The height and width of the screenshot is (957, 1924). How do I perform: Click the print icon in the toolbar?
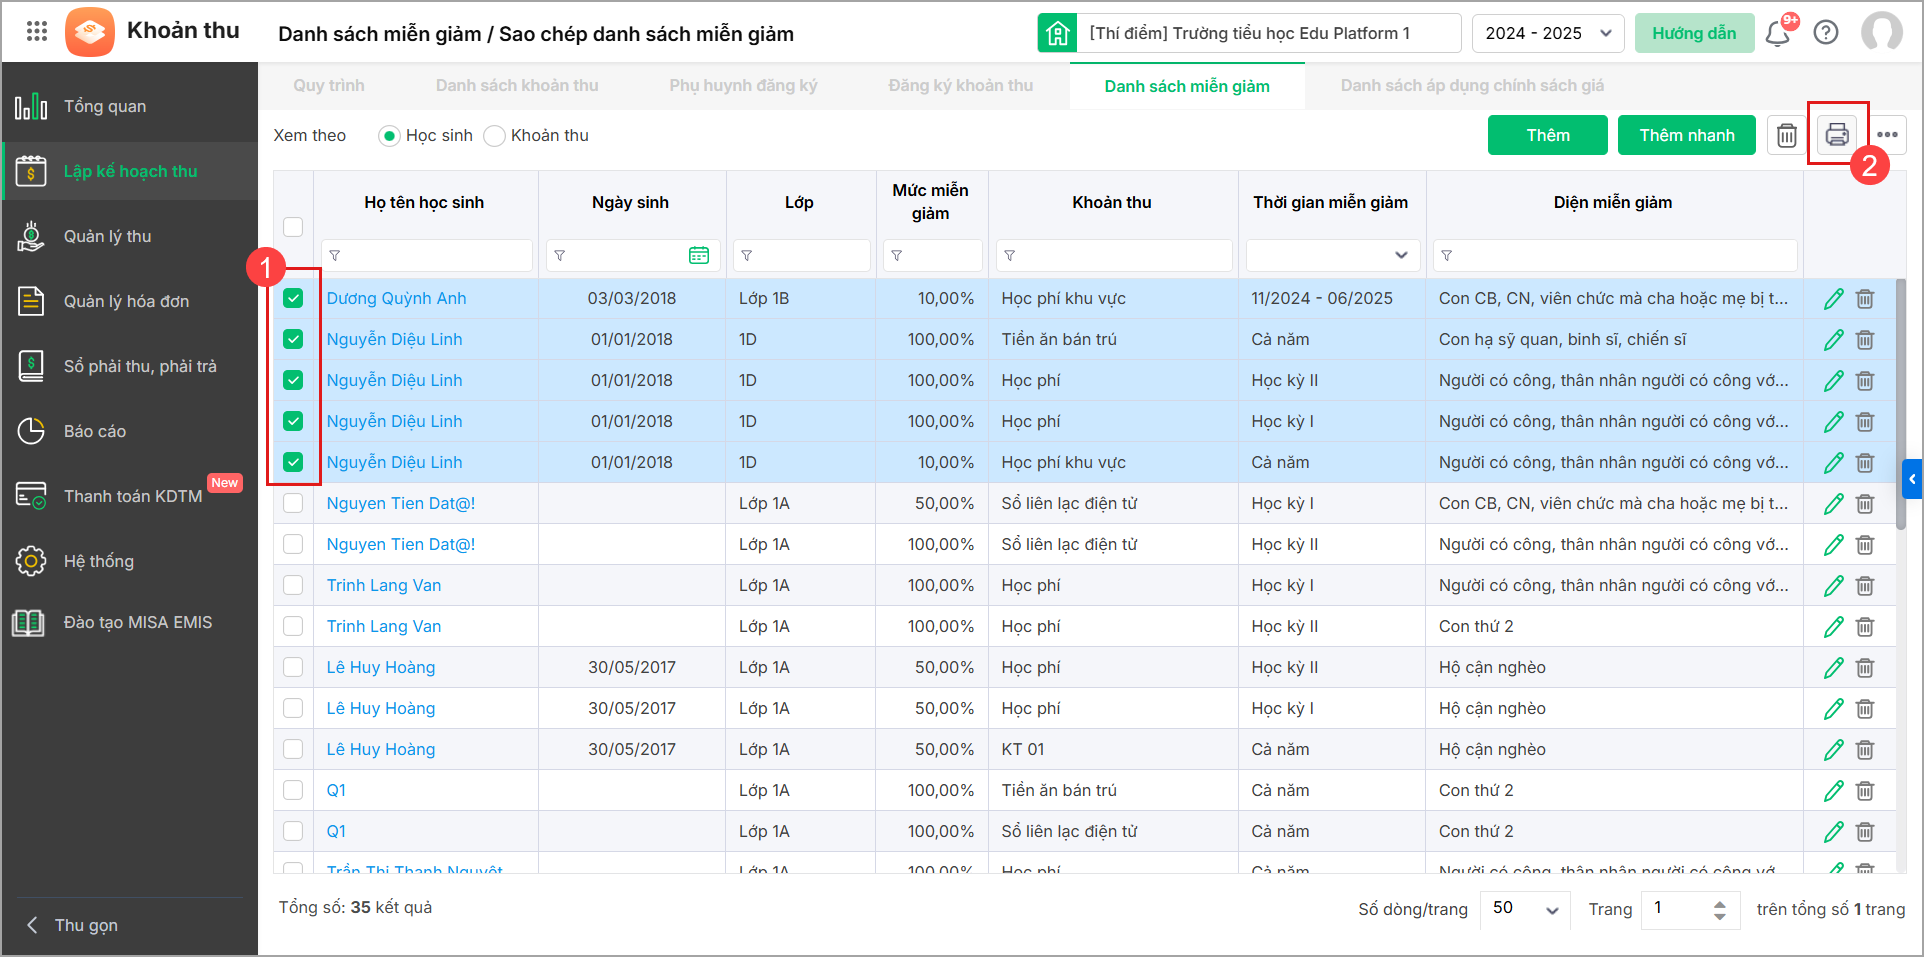pos(1836,134)
